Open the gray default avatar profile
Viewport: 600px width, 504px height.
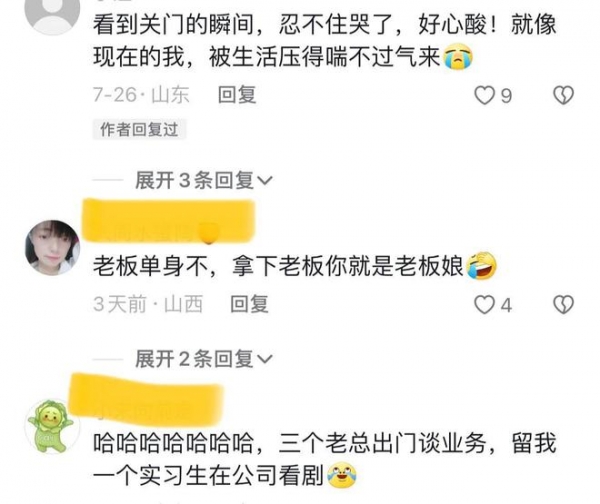(52, 11)
